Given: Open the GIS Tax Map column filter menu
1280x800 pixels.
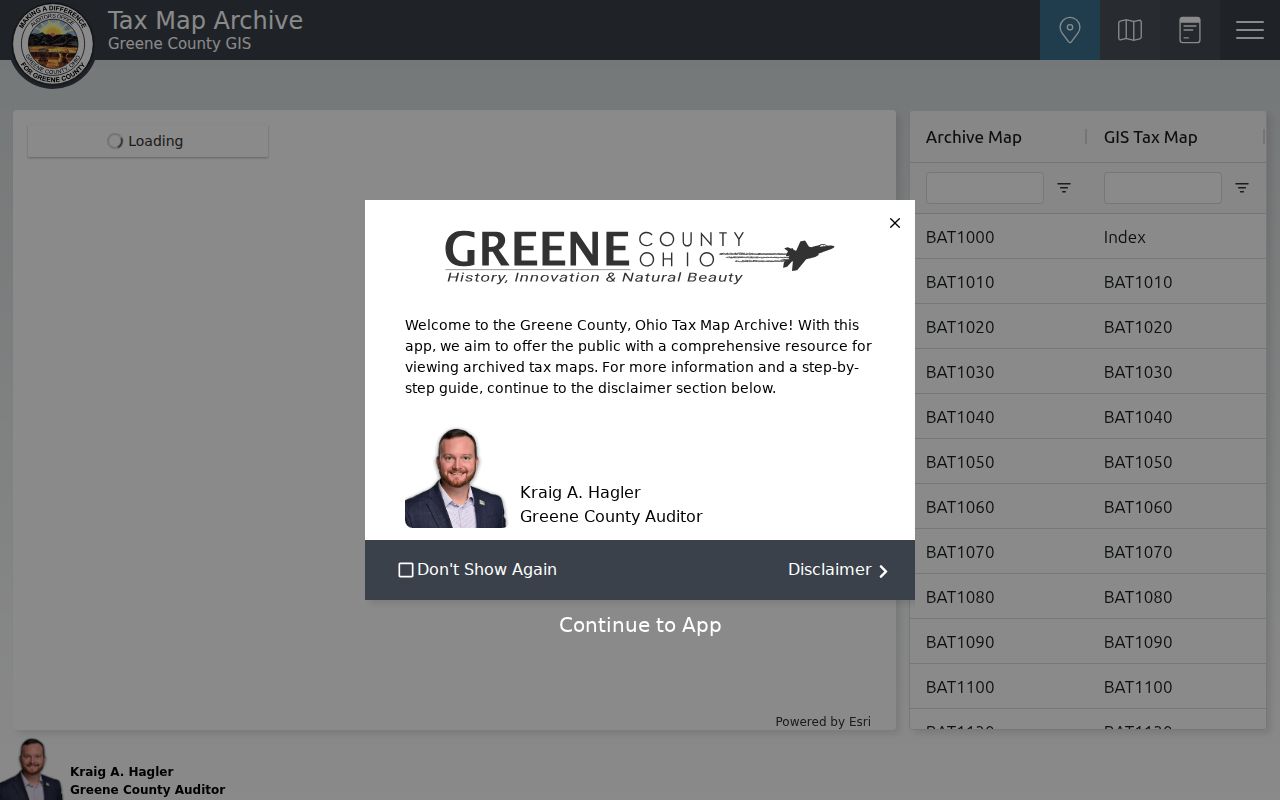Looking at the screenshot, I should [1242, 188].
